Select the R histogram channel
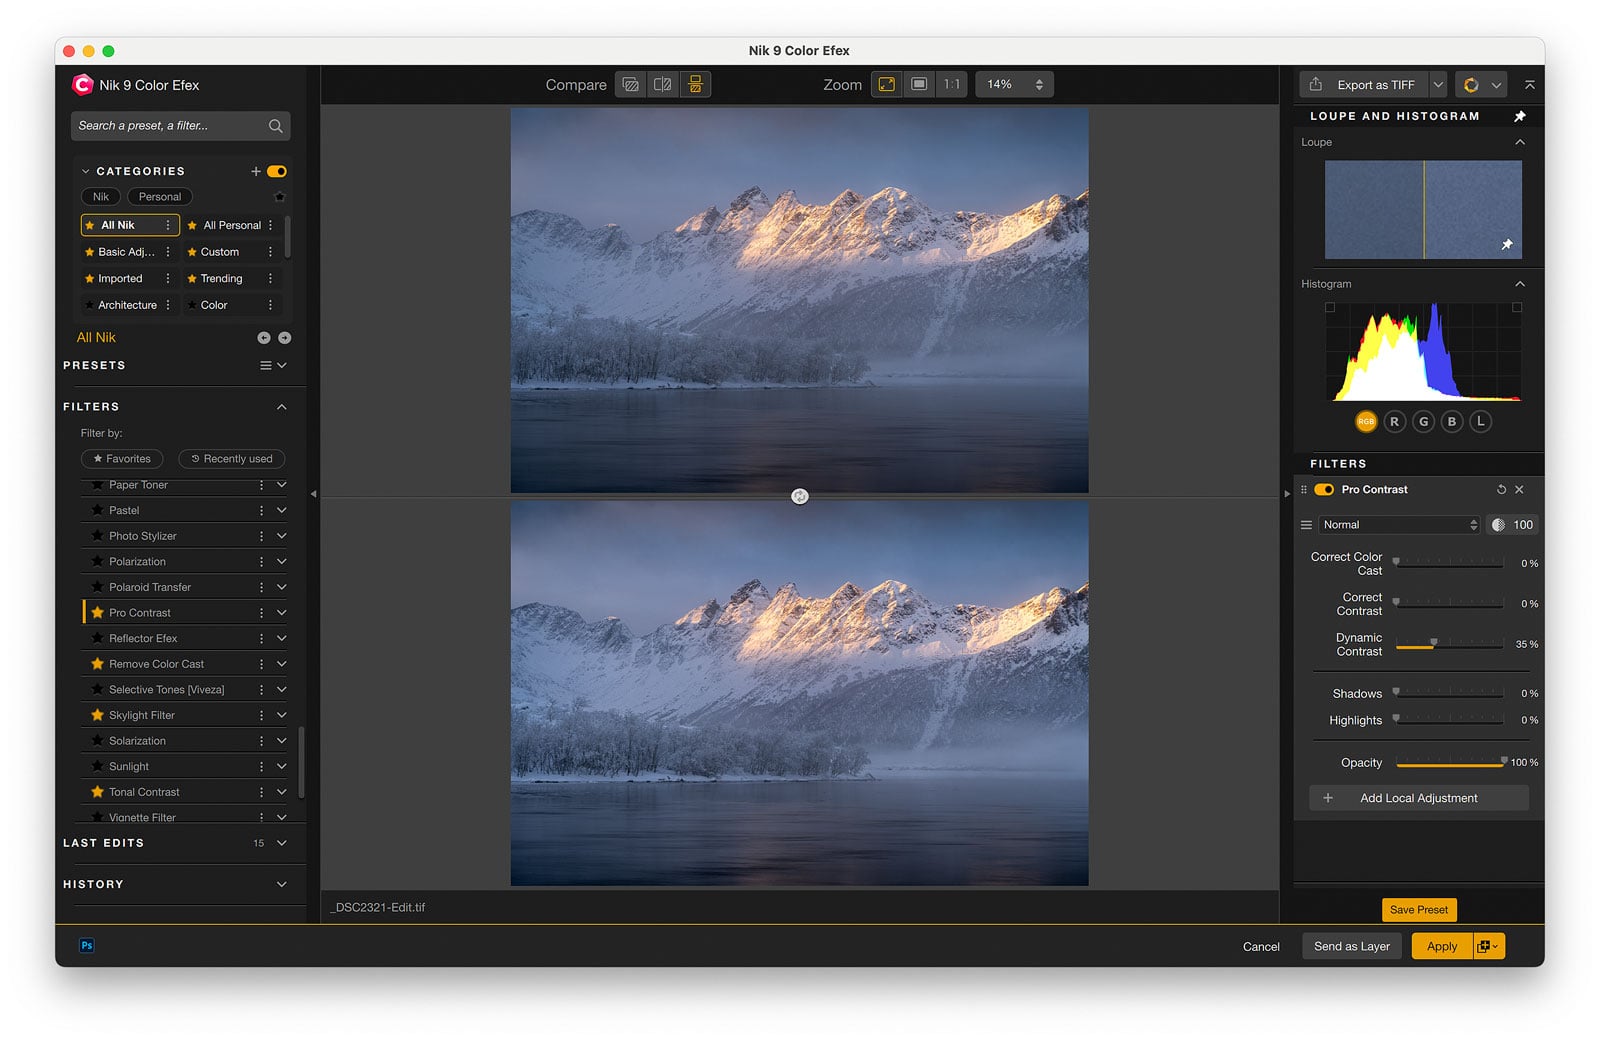 (x=1395, y=422)
